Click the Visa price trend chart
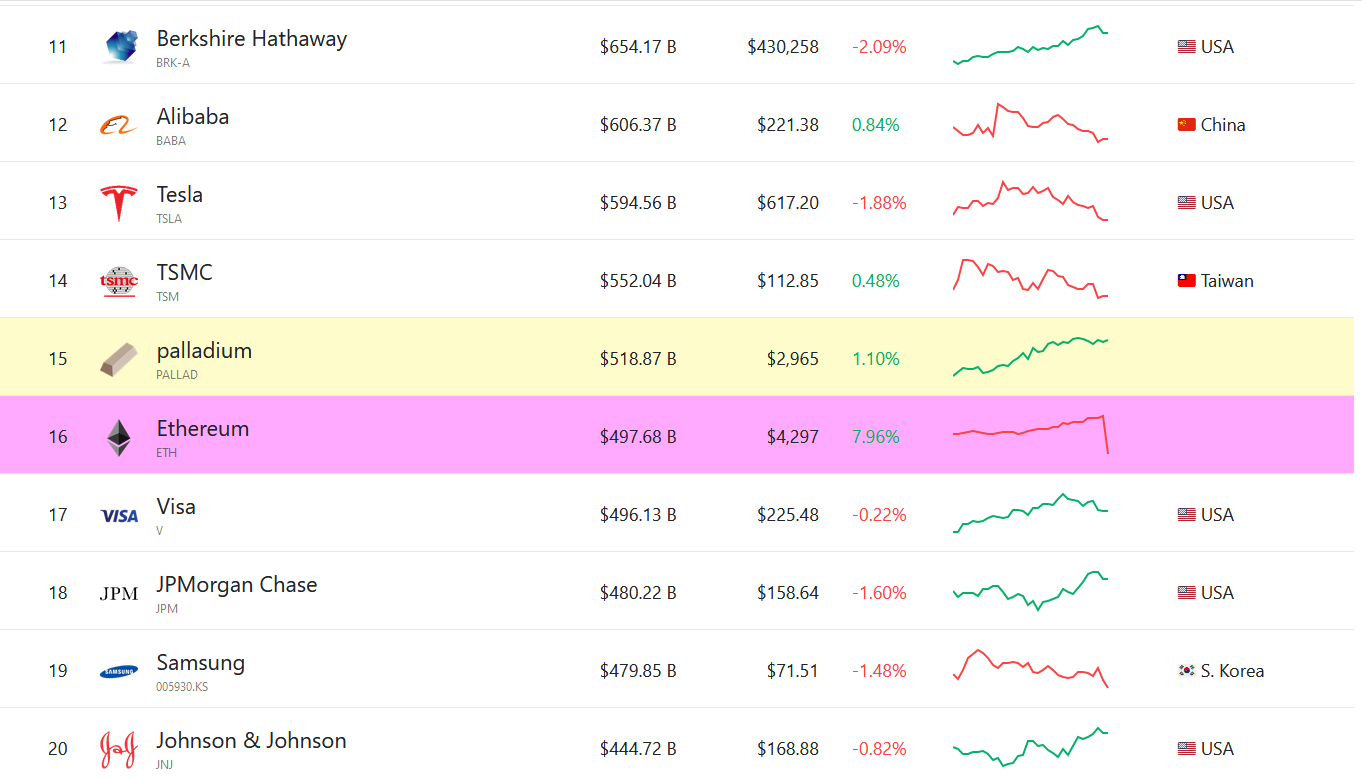1362x780 pixels. [1030, 513]
